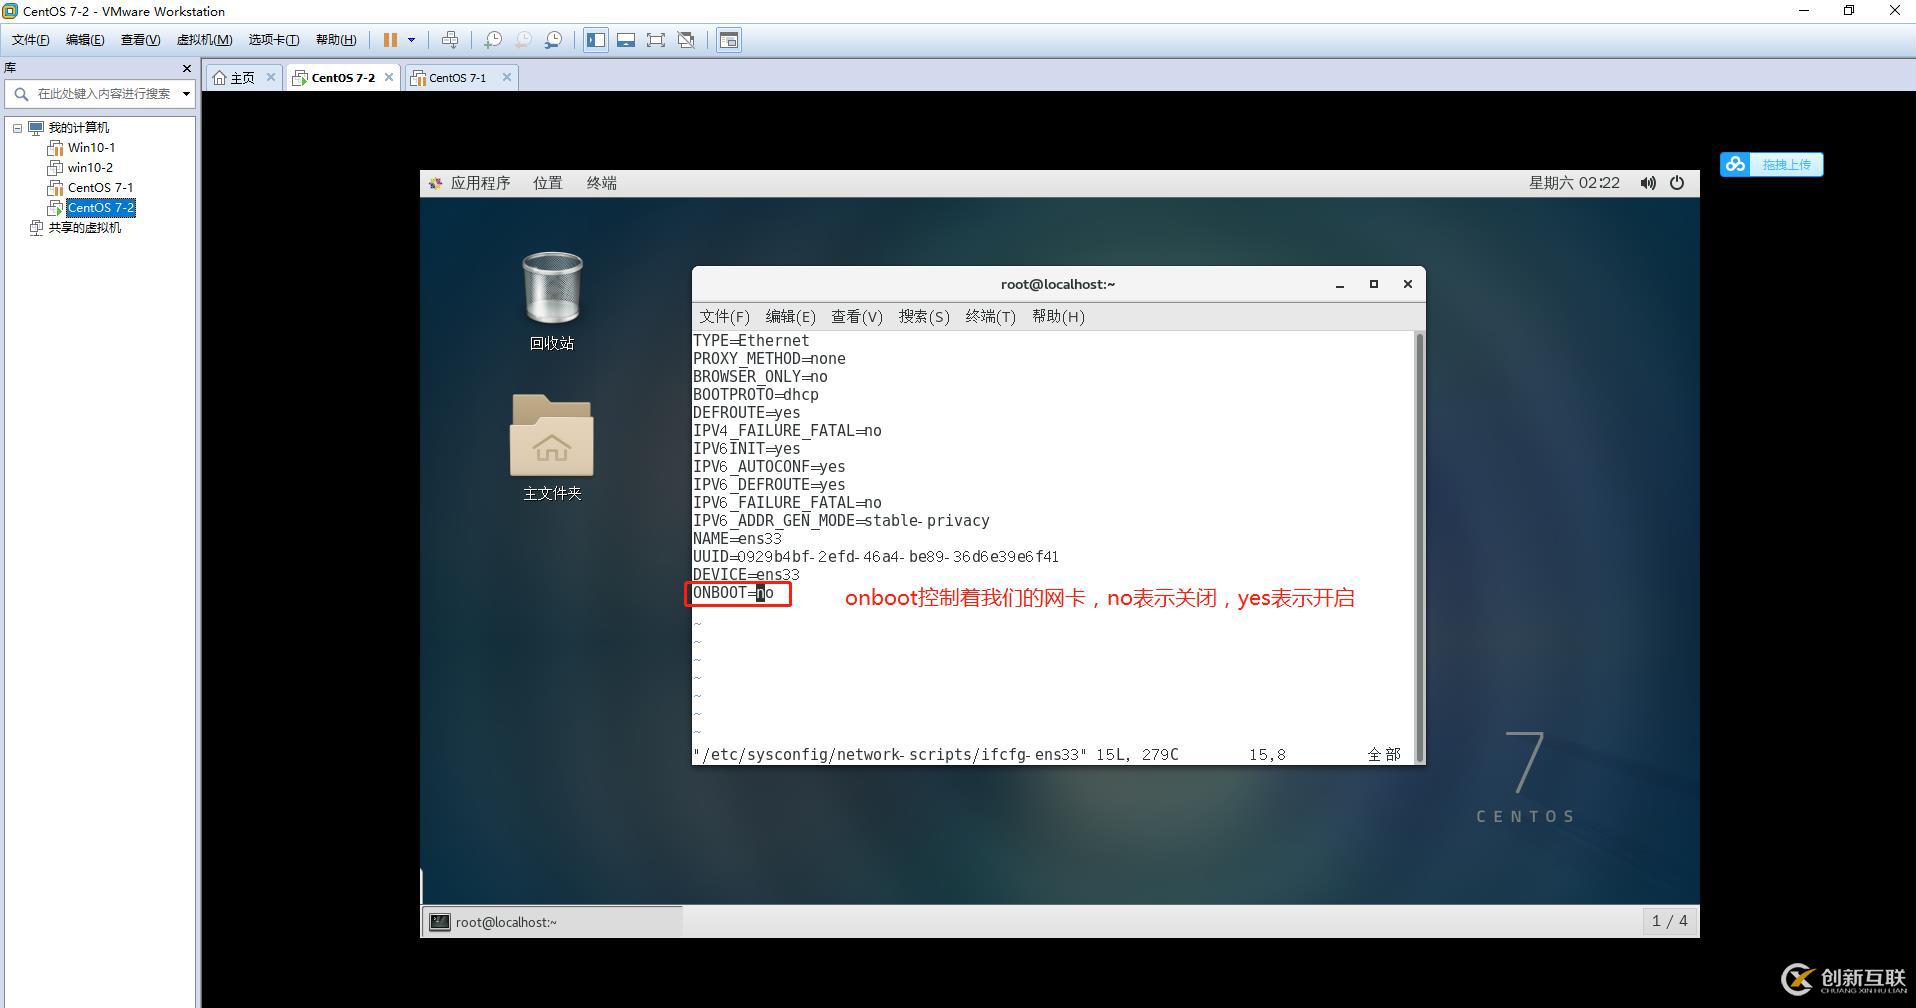Select the win10-2 virtual machine
The width and height of the screenshot is (1916, 1008).
tap(90, 168)
